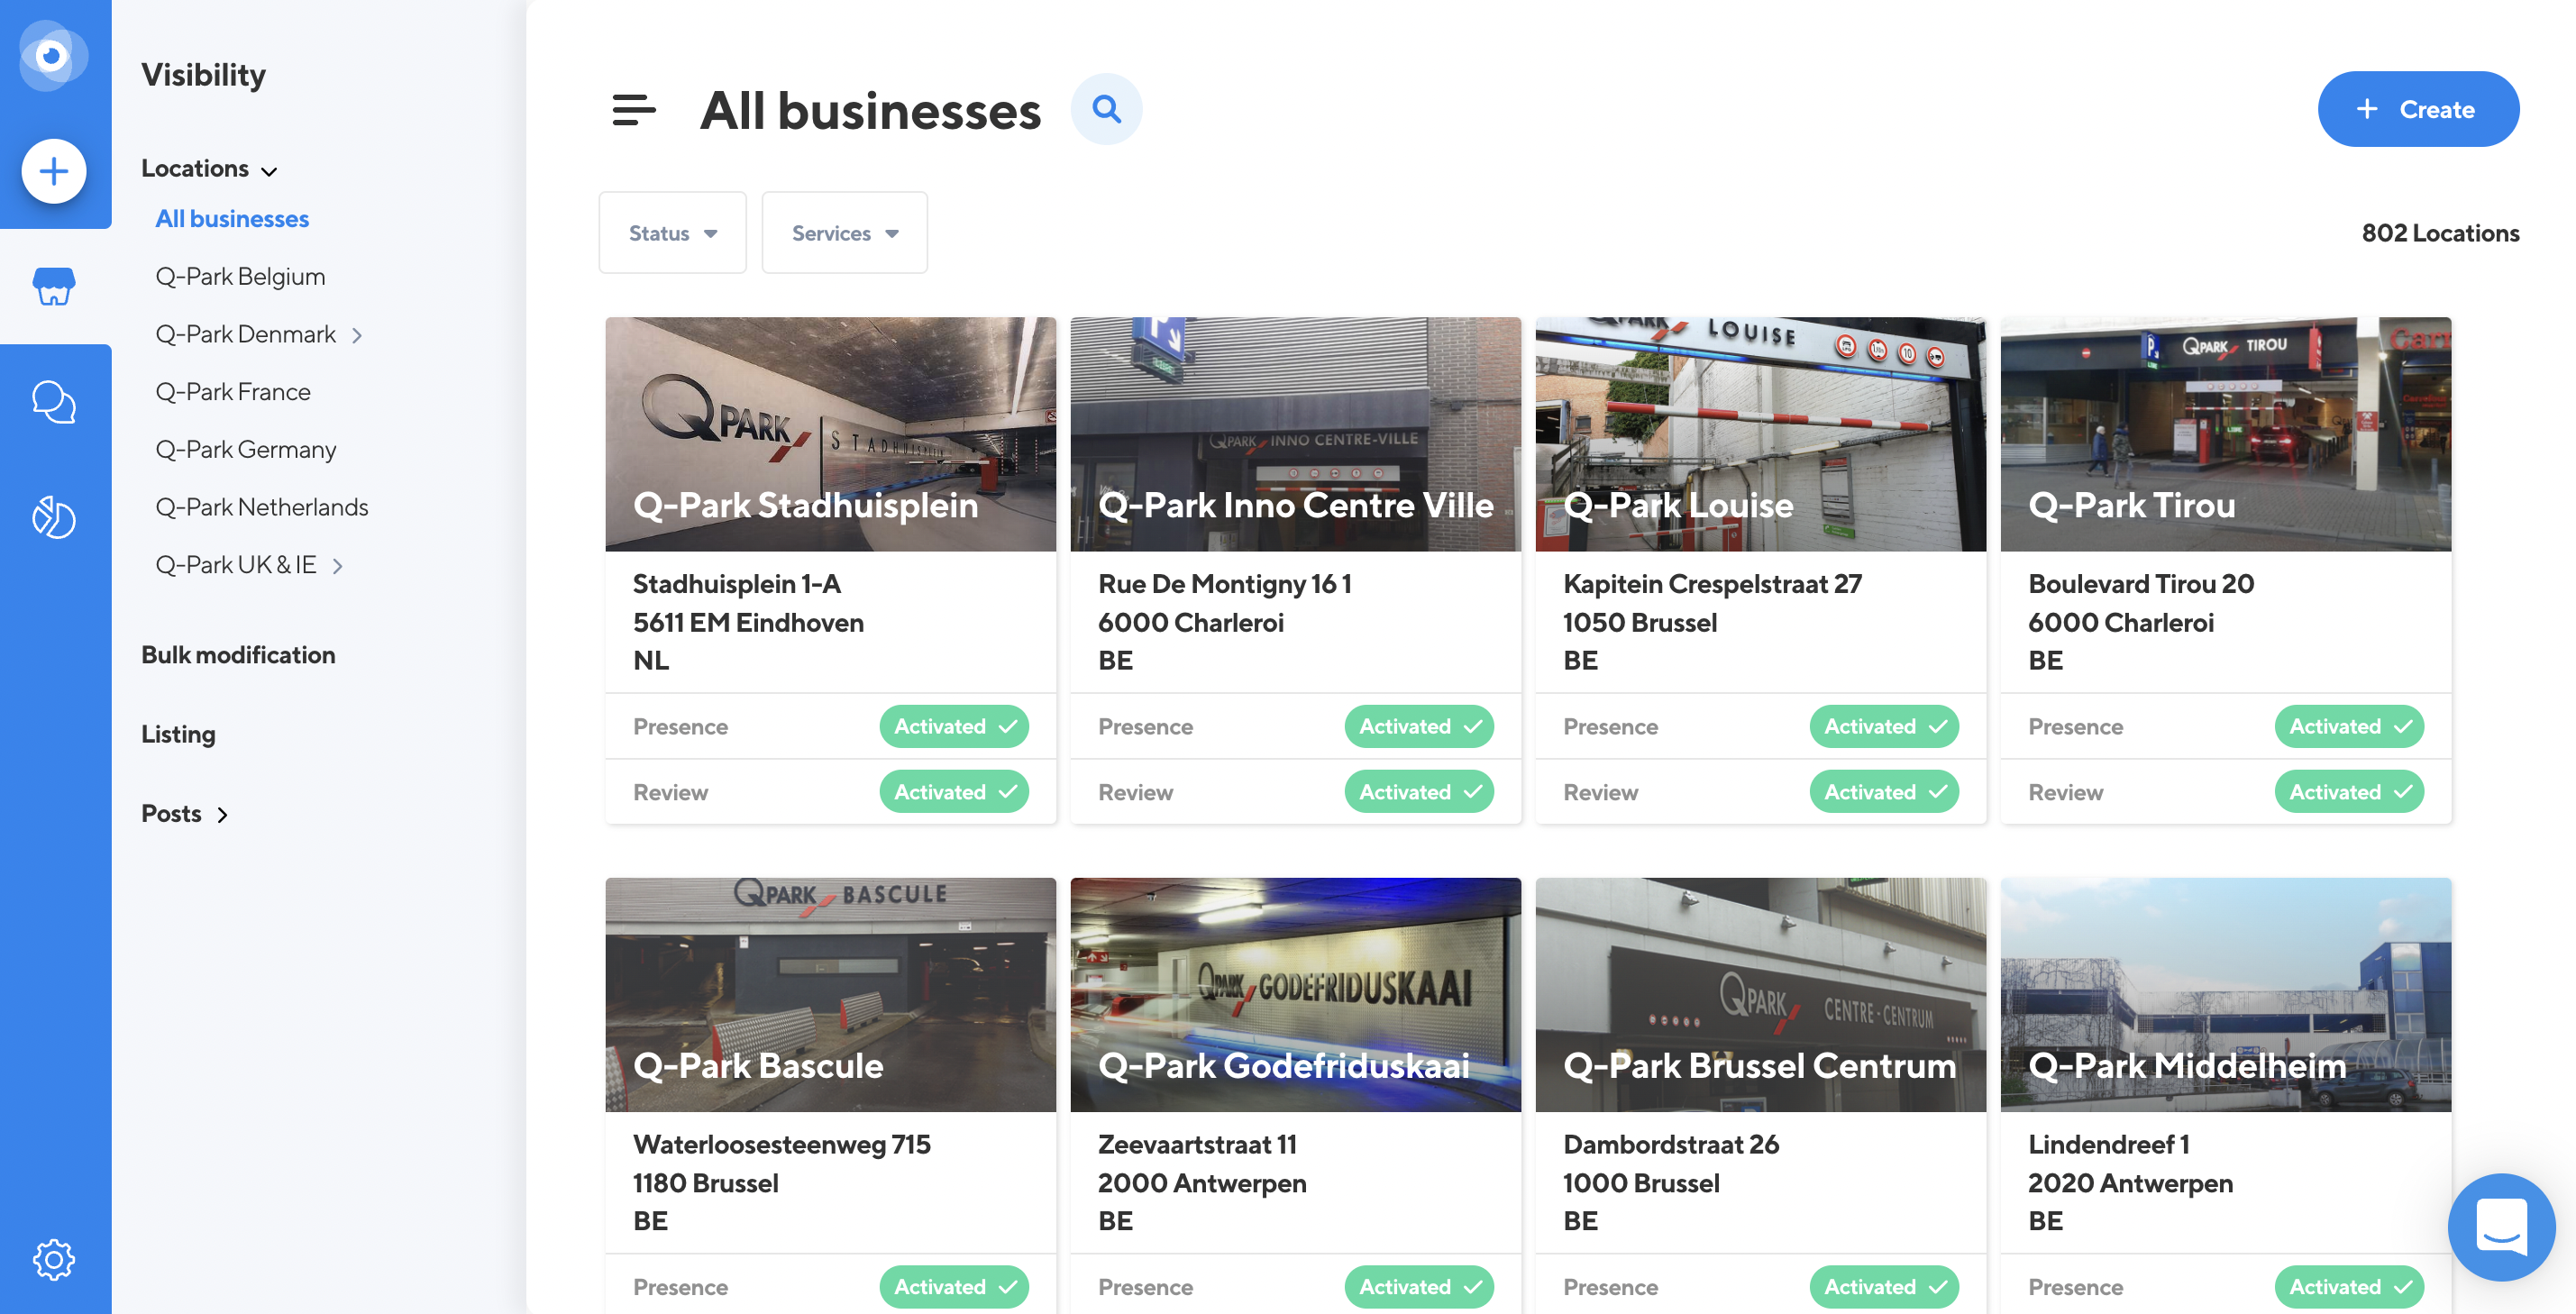This screenshot has height=1314, width=2576.
Task: Toggle Presence Activated on Q-Park Stadhuisplein
Action: [x=953, y=726]
